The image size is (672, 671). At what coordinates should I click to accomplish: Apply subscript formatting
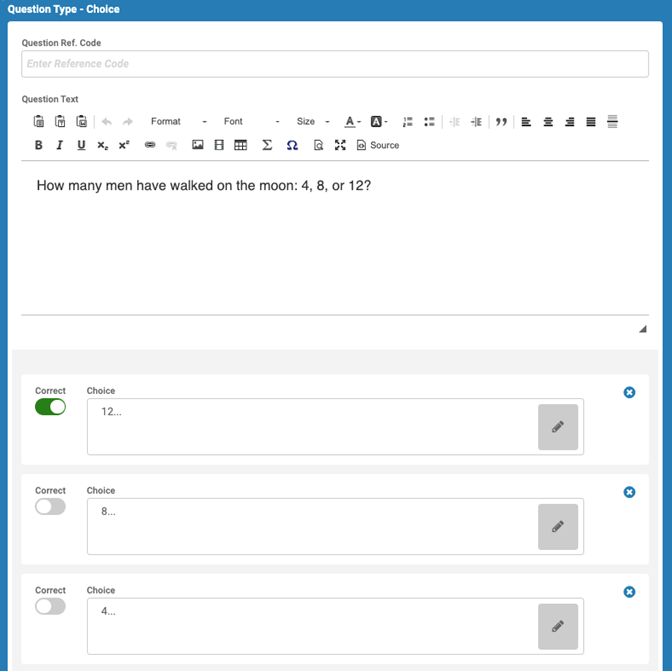click(x=102, y=145)
